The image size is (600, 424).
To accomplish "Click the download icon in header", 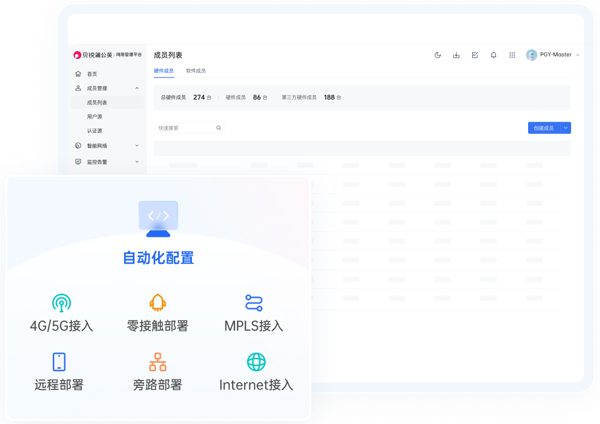I will [457, 55].
